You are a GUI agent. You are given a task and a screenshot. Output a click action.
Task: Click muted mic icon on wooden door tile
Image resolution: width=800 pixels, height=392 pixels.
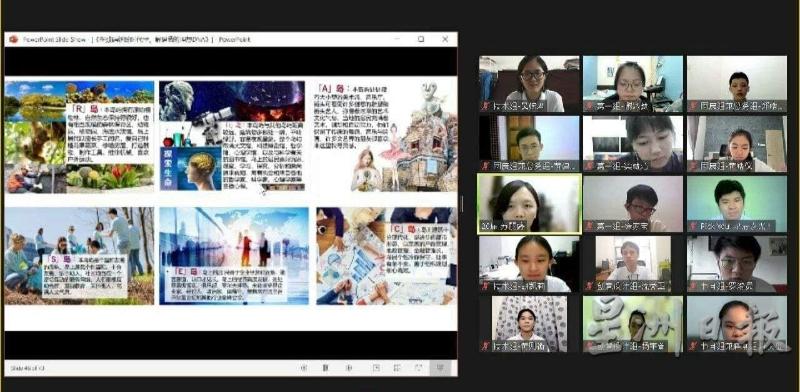(485, 166)
